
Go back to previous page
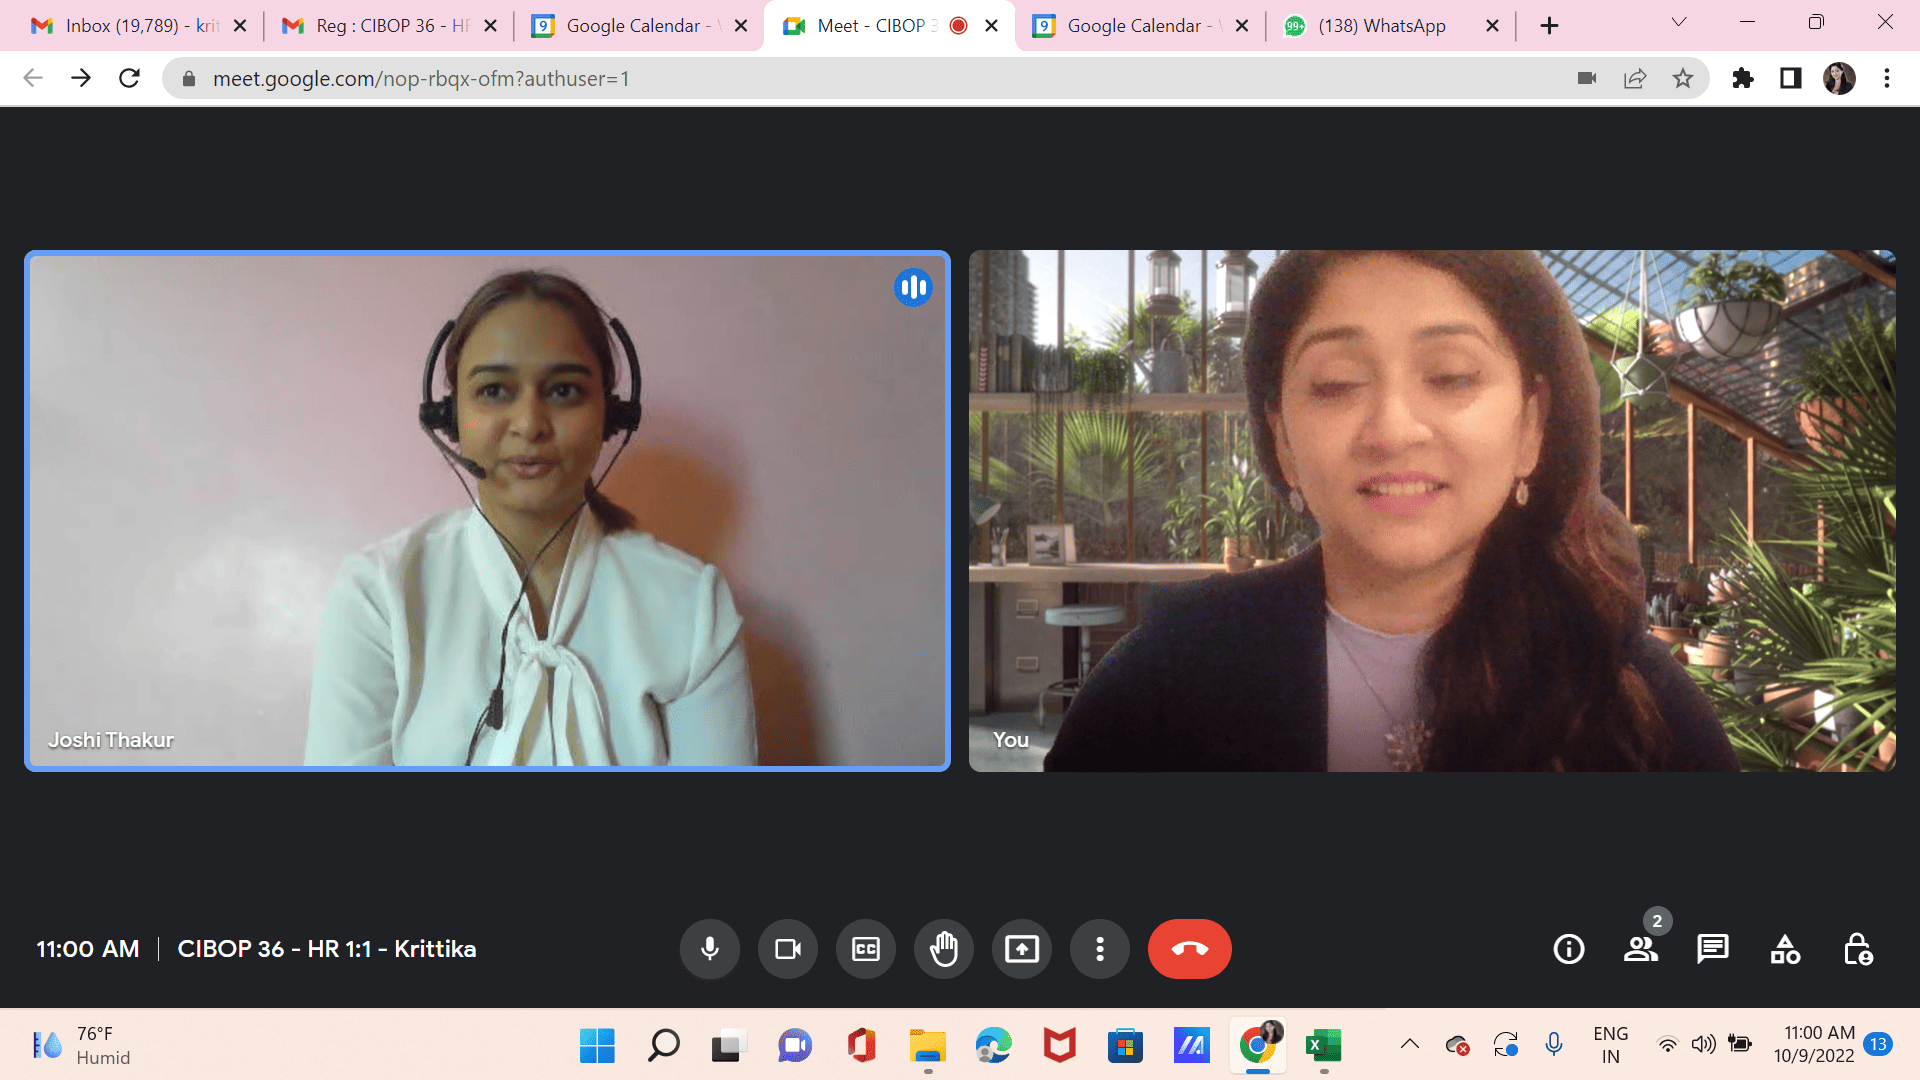tap(33, 78)
